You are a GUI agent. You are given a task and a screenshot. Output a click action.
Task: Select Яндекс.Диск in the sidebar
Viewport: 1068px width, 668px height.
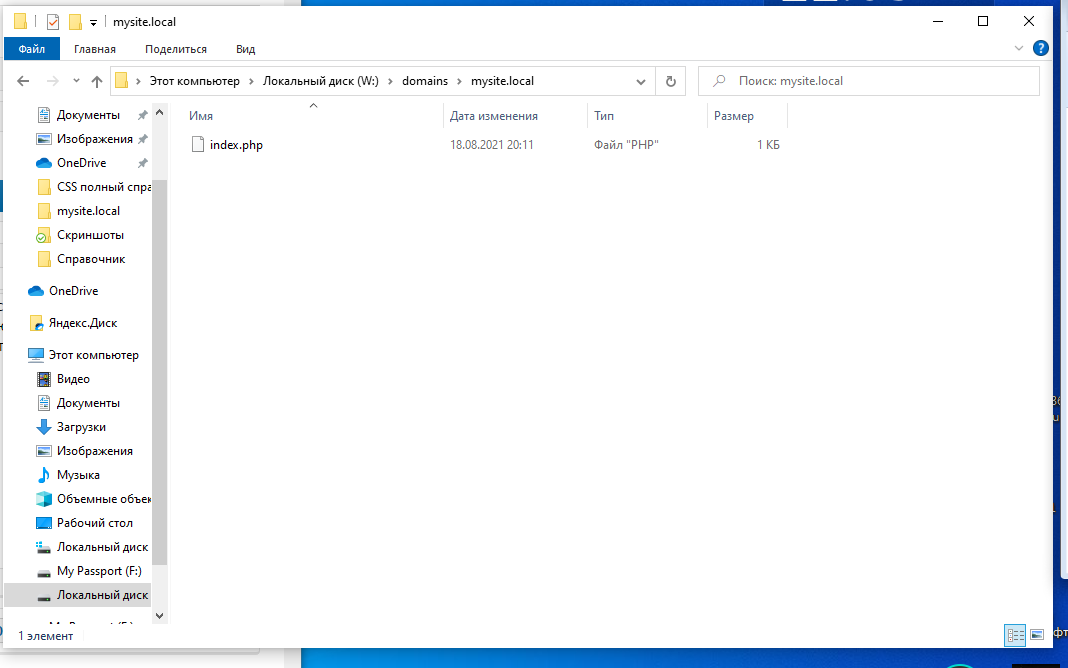82,323
